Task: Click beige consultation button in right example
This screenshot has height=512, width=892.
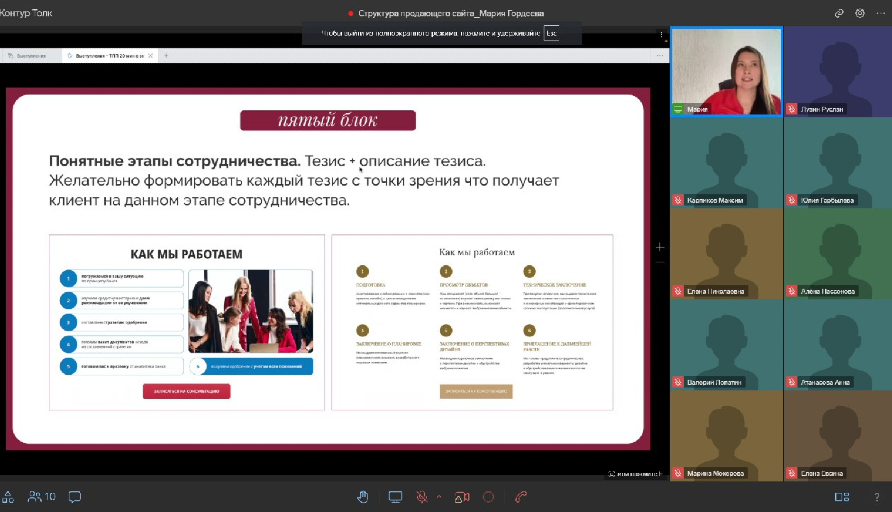Action: tap(476, 391)
